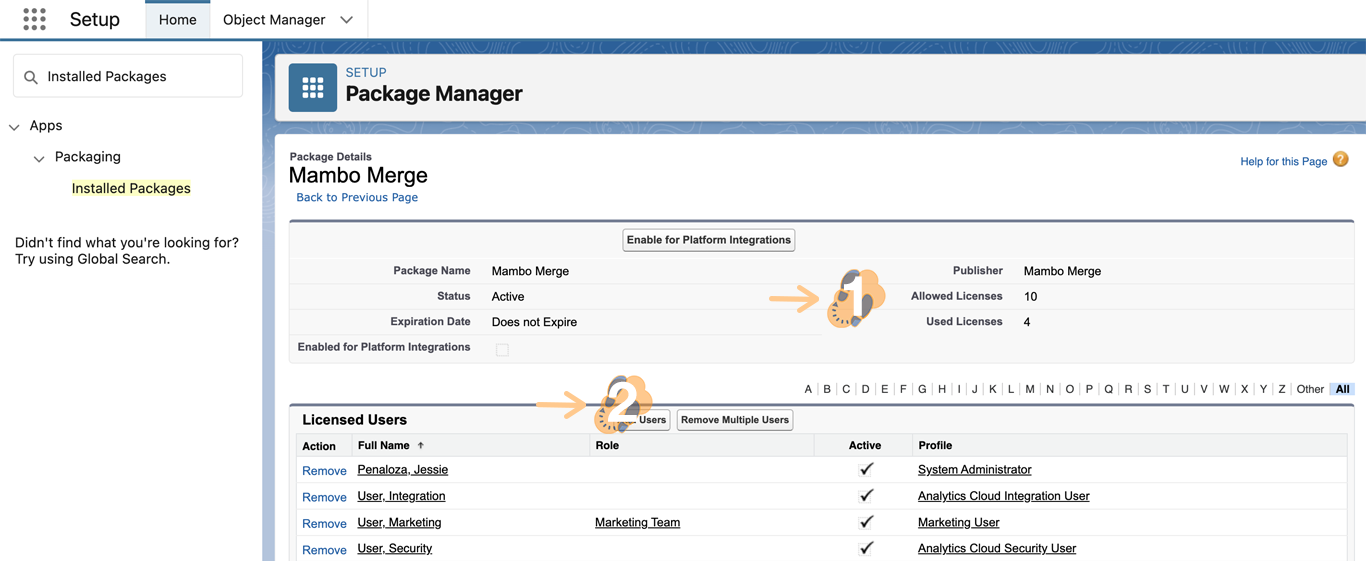Filter licensed users by letter M
Screen dimensions: 1366x561
[x=1029, y=389]
